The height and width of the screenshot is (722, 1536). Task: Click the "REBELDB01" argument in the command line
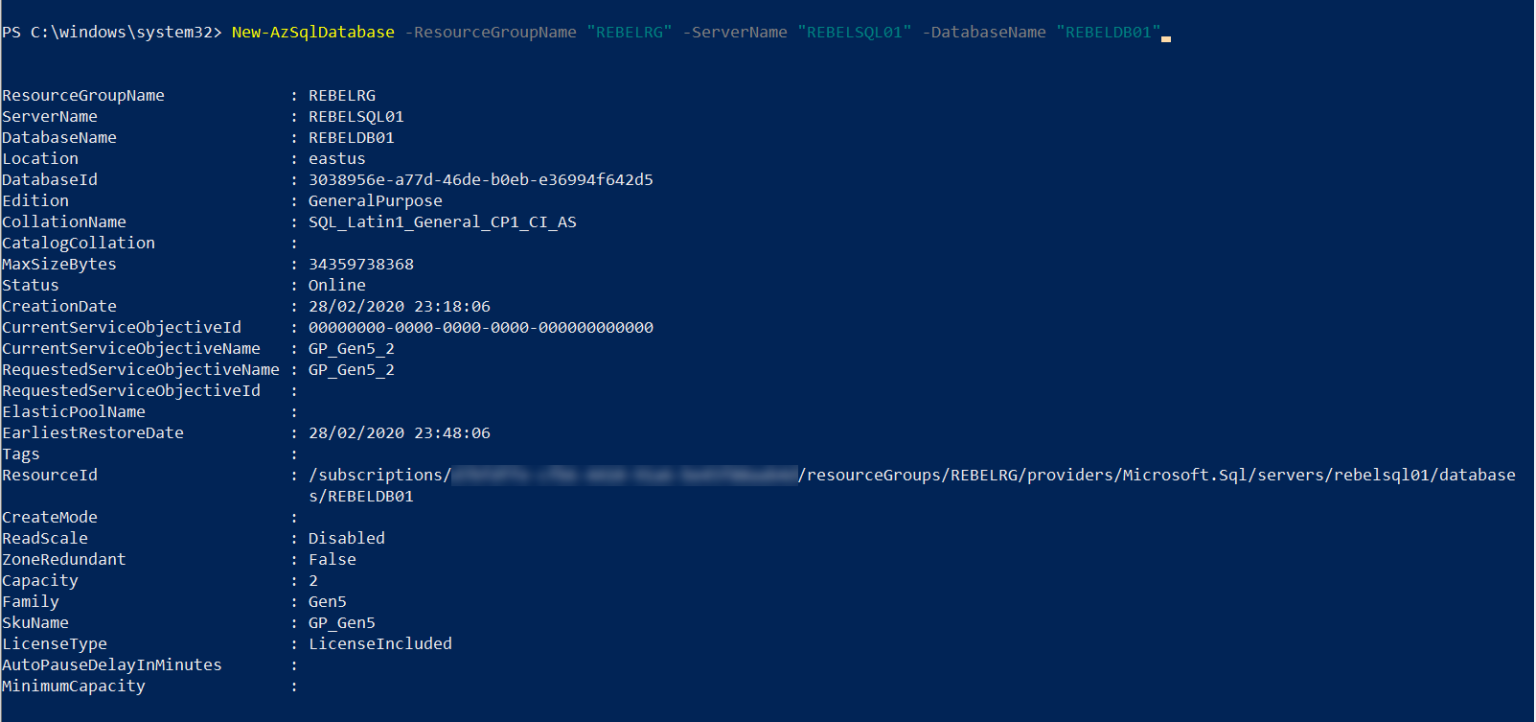(x=1108, y=32)
